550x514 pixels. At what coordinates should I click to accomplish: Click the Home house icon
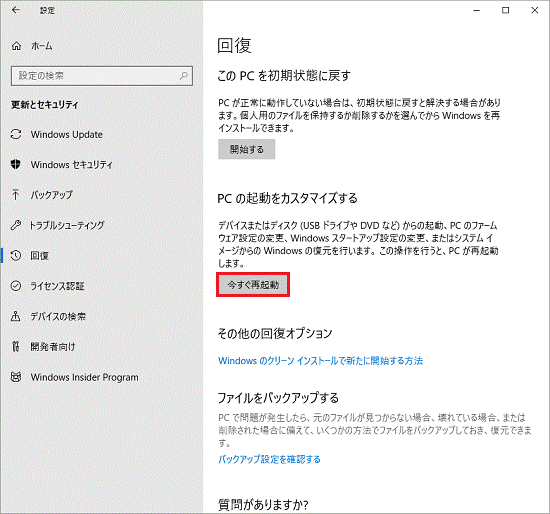pyautogui.click(x=16, y=46)
